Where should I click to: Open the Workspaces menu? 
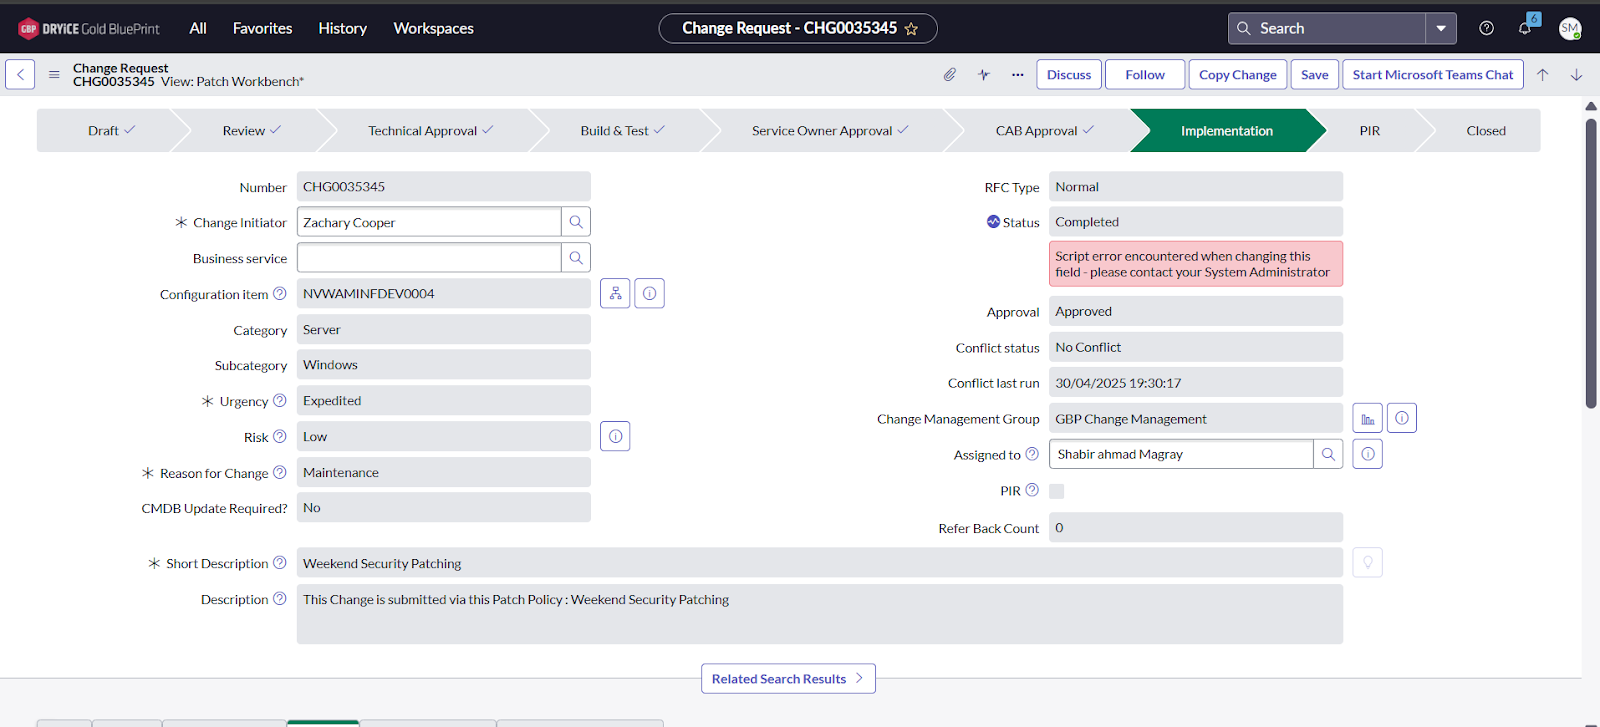click(434, 28)
